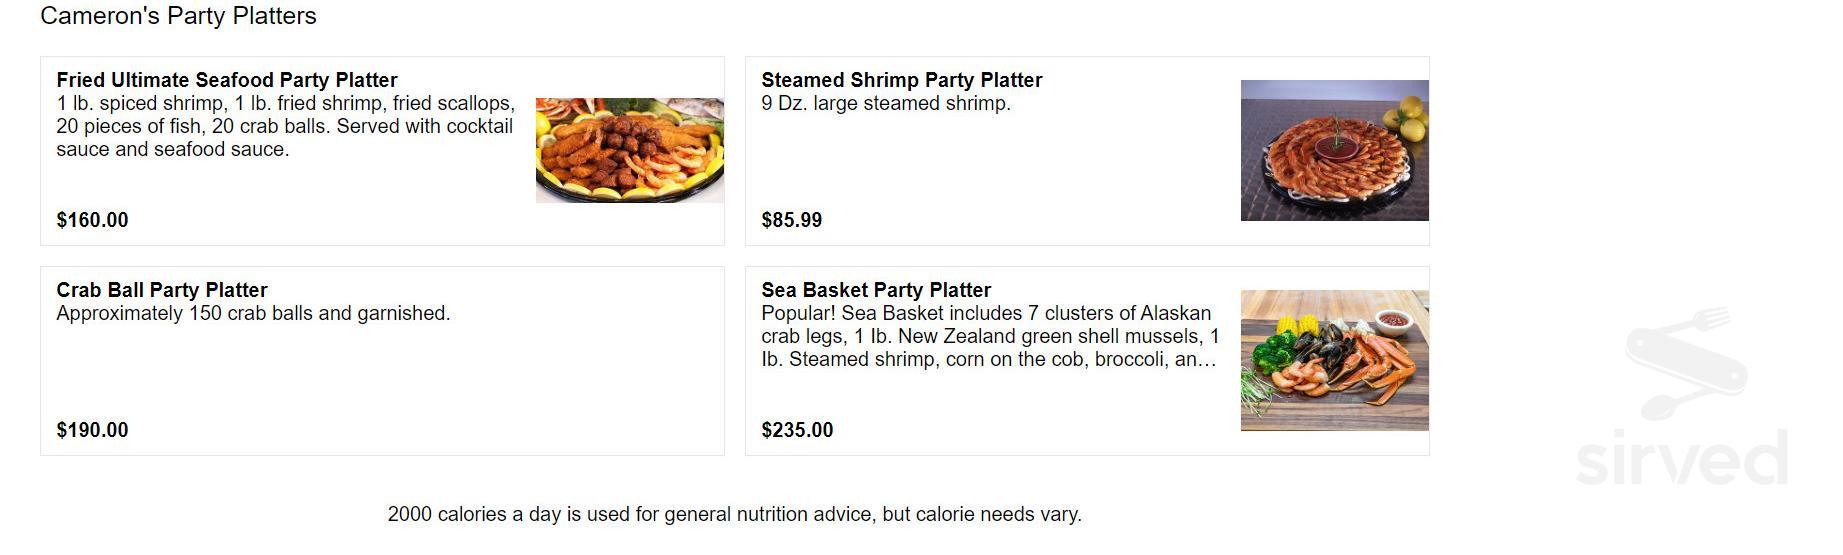This screenshot has height=555, width=1843.
Task: Click the $85.99 price
Action: (792, 220)
